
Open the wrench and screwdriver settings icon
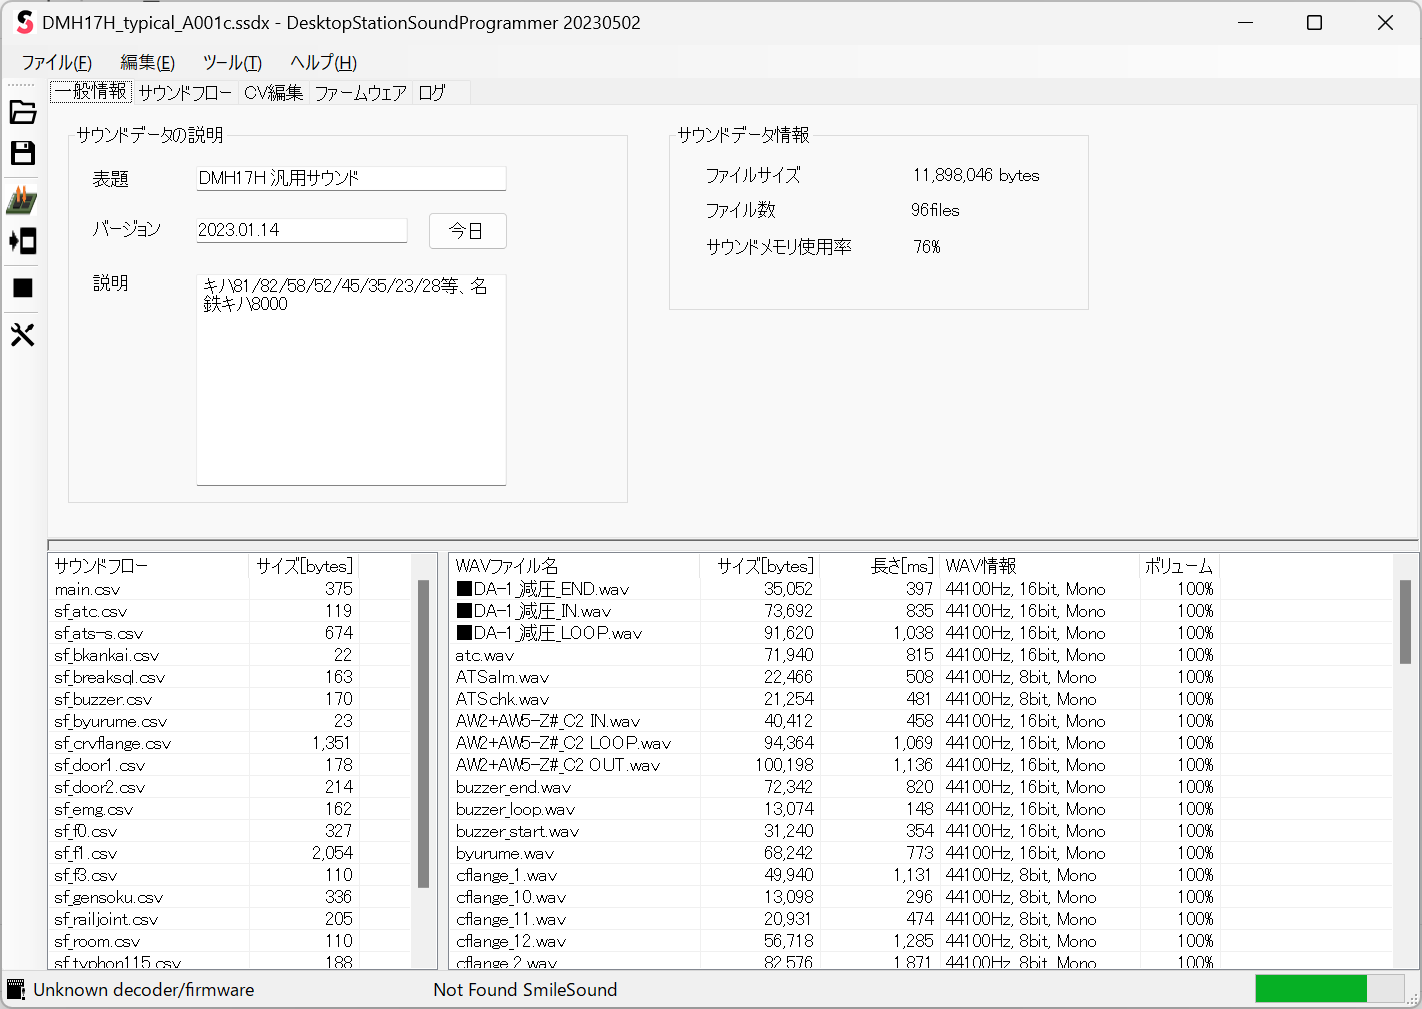[22, 334]
